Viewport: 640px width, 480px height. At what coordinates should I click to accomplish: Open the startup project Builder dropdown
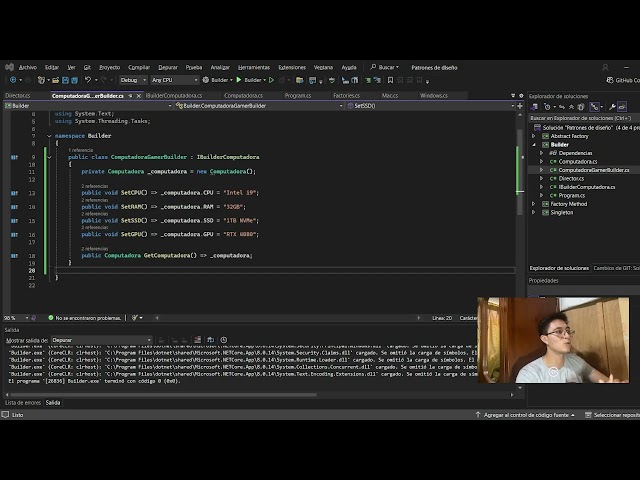click(218, 80)
